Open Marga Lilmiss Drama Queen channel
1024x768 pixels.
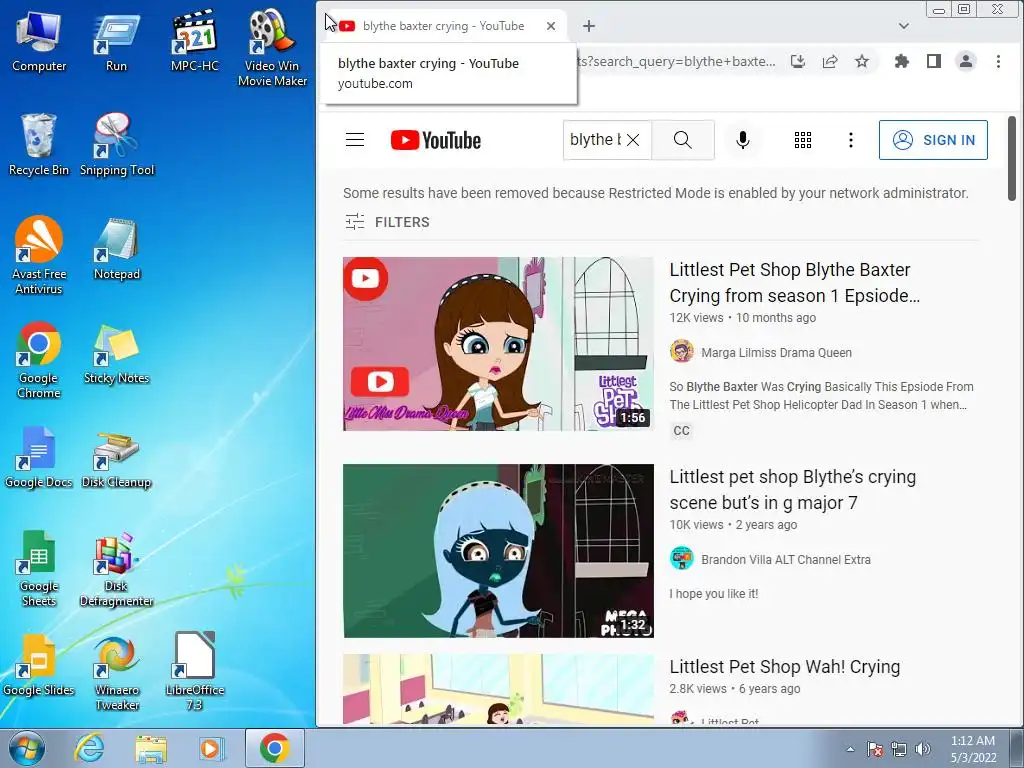[776, 353]
